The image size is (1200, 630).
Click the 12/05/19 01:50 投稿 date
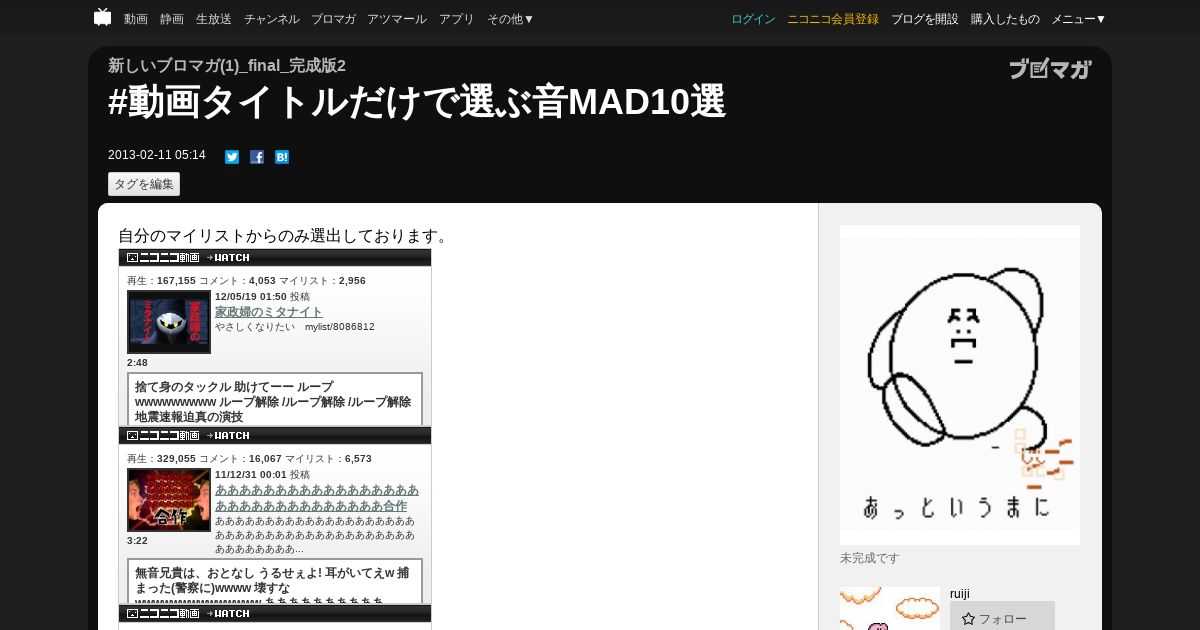[x=263, y=297]
